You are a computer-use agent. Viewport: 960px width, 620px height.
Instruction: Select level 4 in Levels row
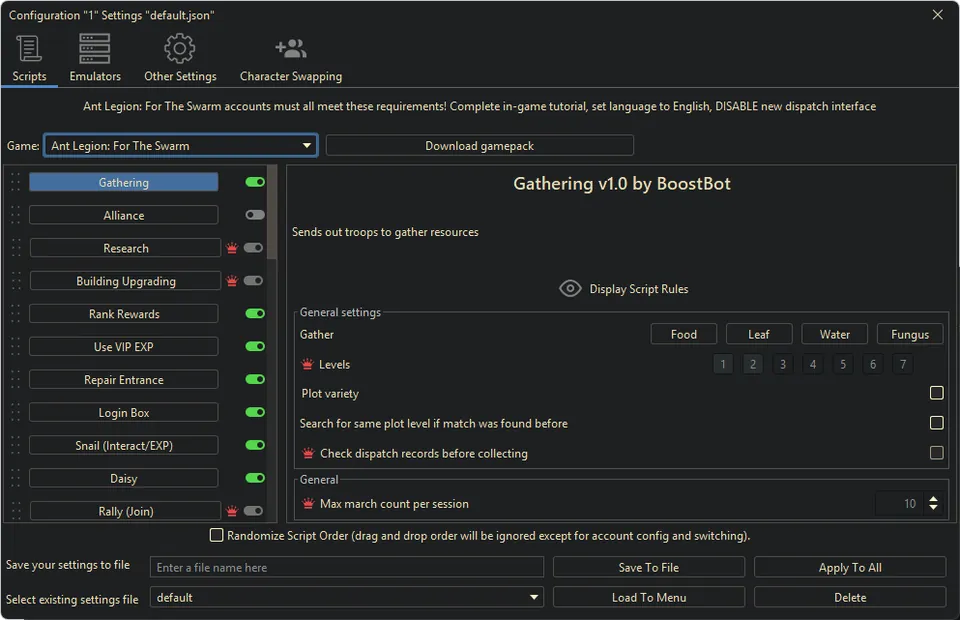[x=813, y=364]
